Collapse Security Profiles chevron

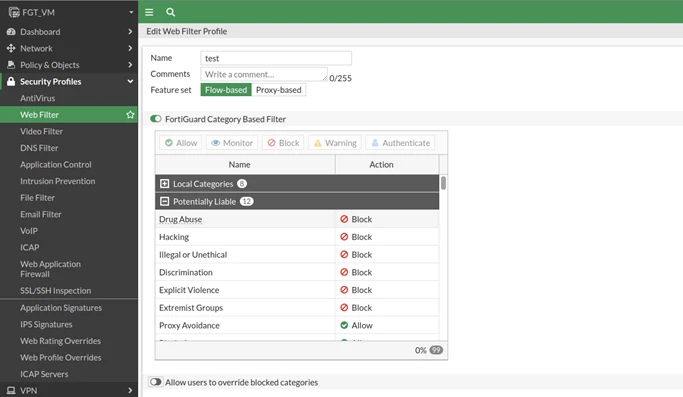(130, 81)
